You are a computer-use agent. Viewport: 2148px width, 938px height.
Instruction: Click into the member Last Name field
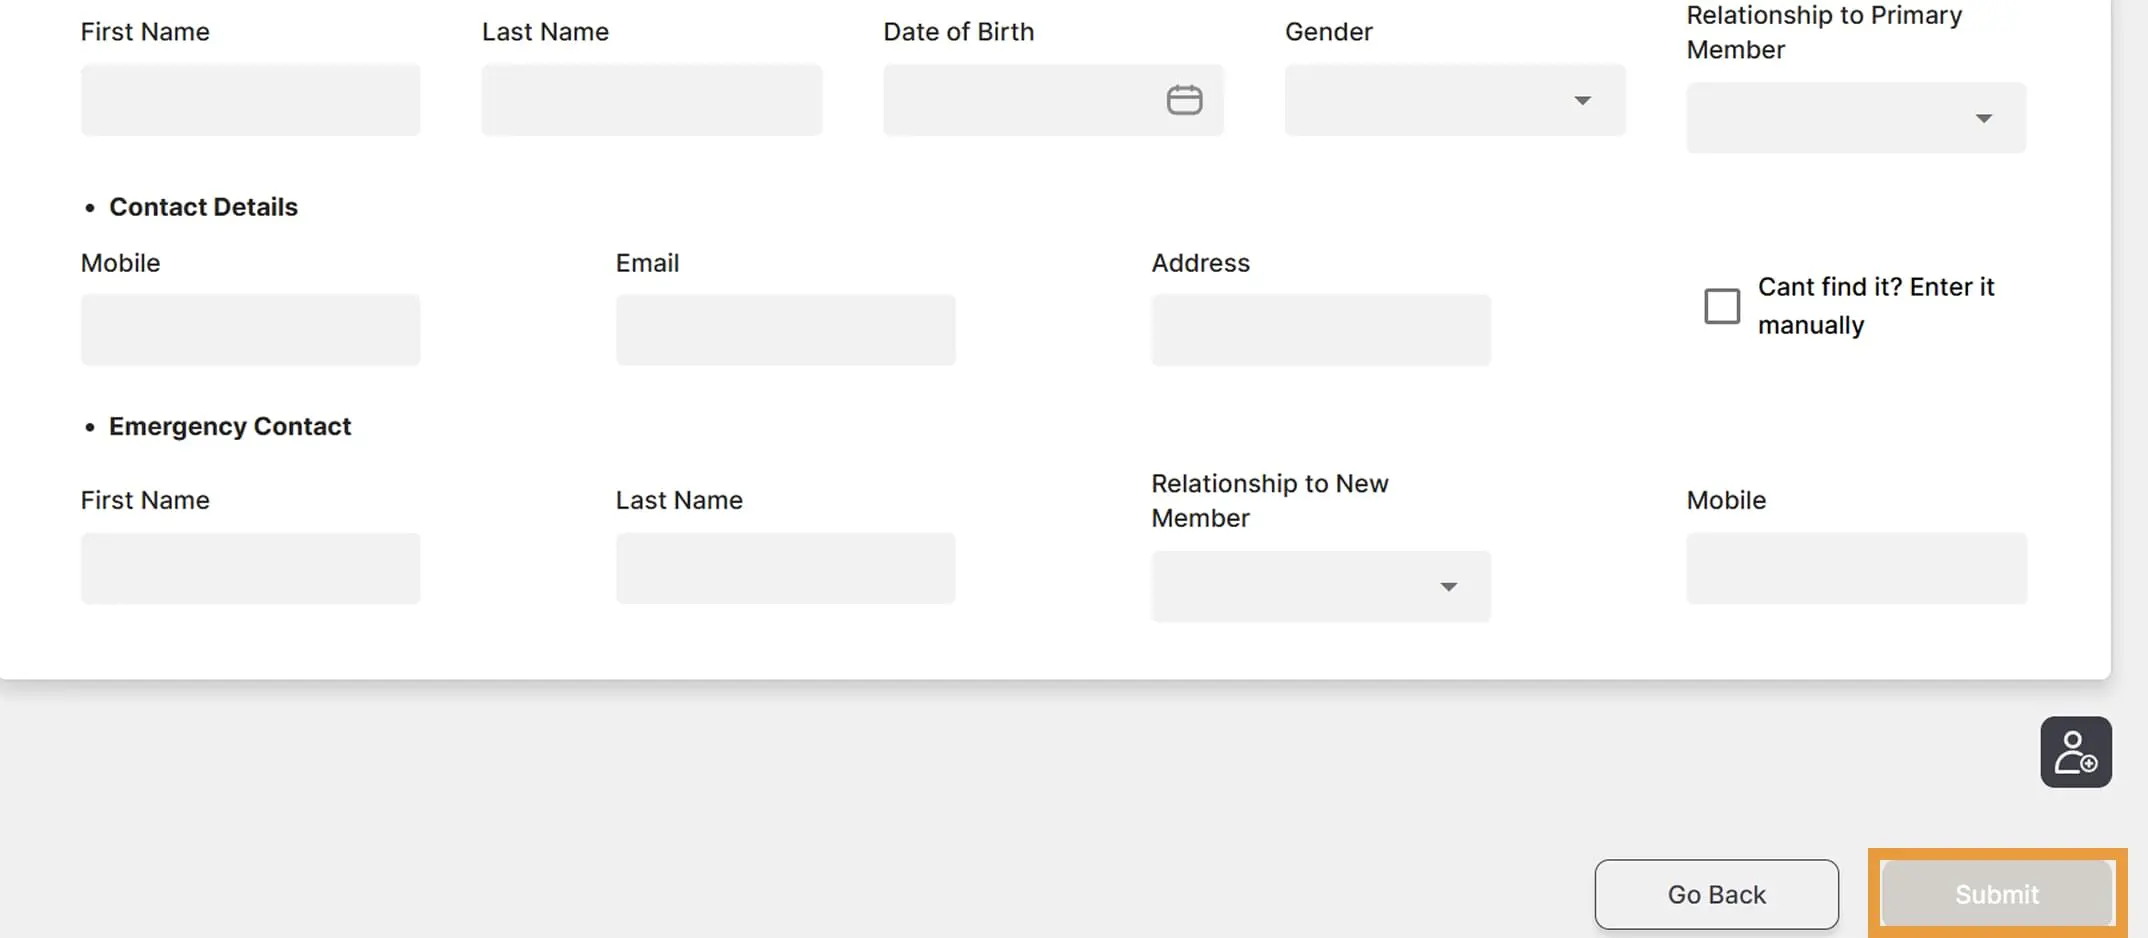click(x=651, y=100)
